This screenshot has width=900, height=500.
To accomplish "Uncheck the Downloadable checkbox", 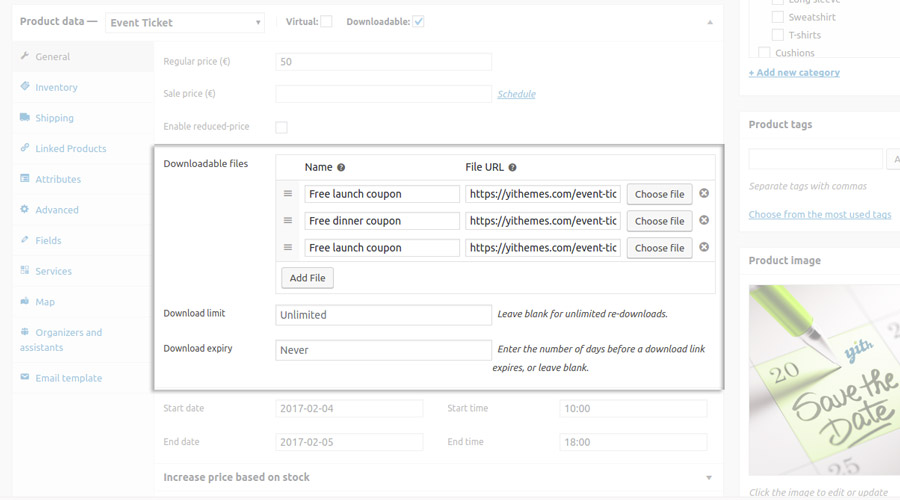I will tap(418, 21).
